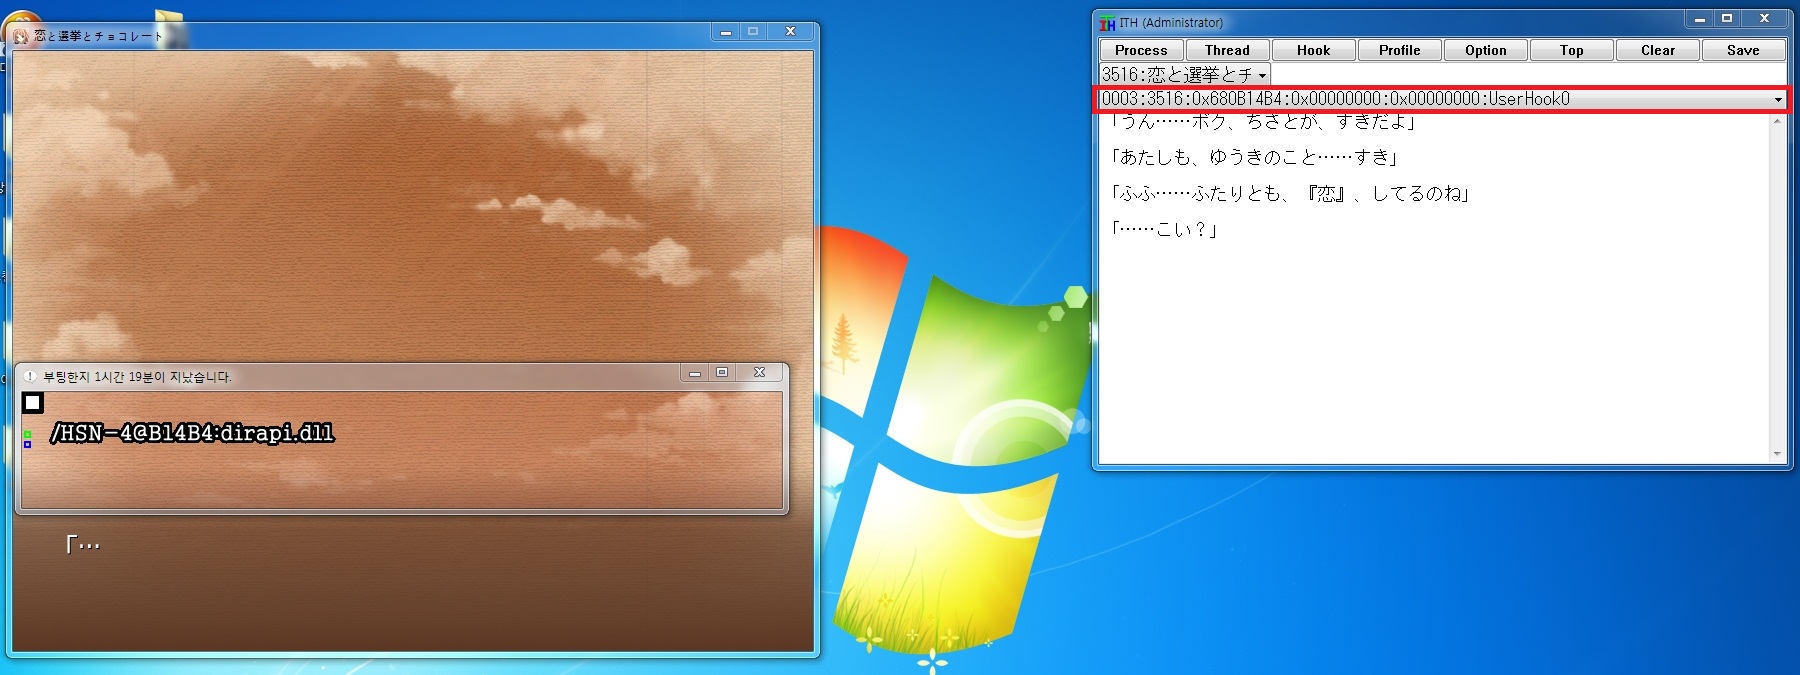Click the game window's character title icon
Screen dimensions: 1800x675
pos(20,36)
